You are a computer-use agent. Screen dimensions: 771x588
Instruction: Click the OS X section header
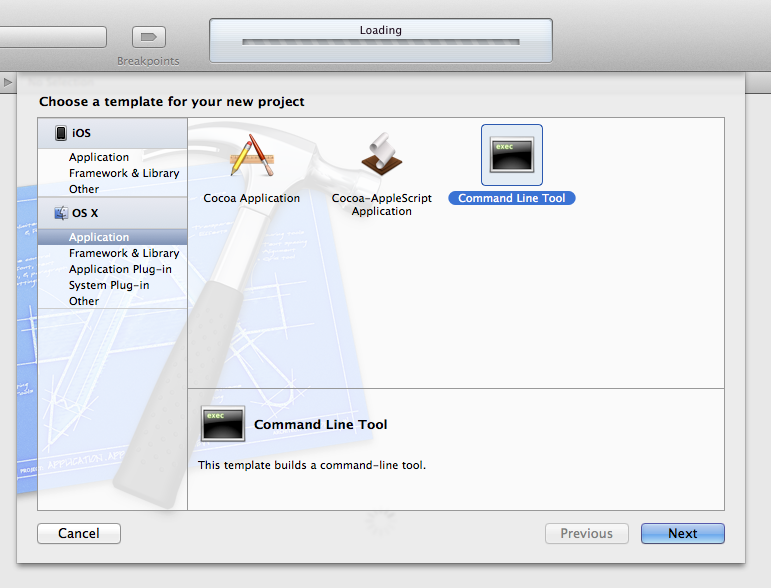(113, 213)
